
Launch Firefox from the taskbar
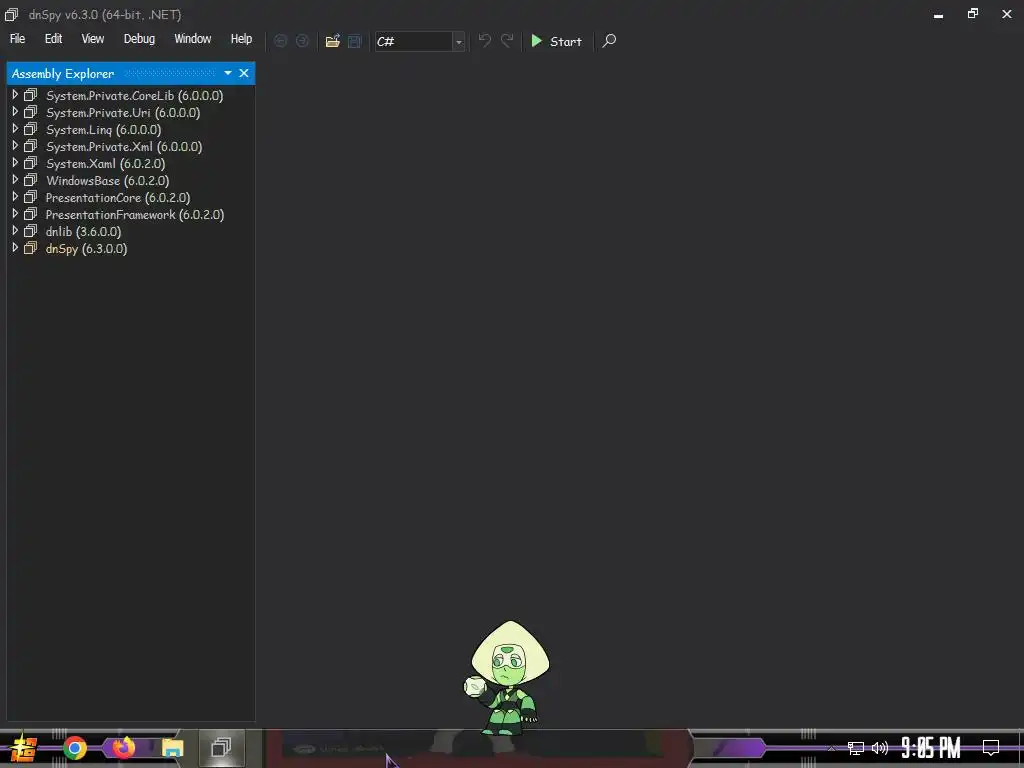123,747
